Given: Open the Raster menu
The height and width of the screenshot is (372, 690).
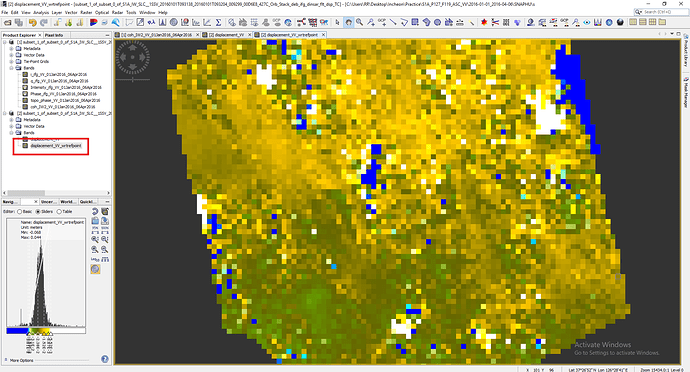Looking at the screenshot, I should (86, 12).
